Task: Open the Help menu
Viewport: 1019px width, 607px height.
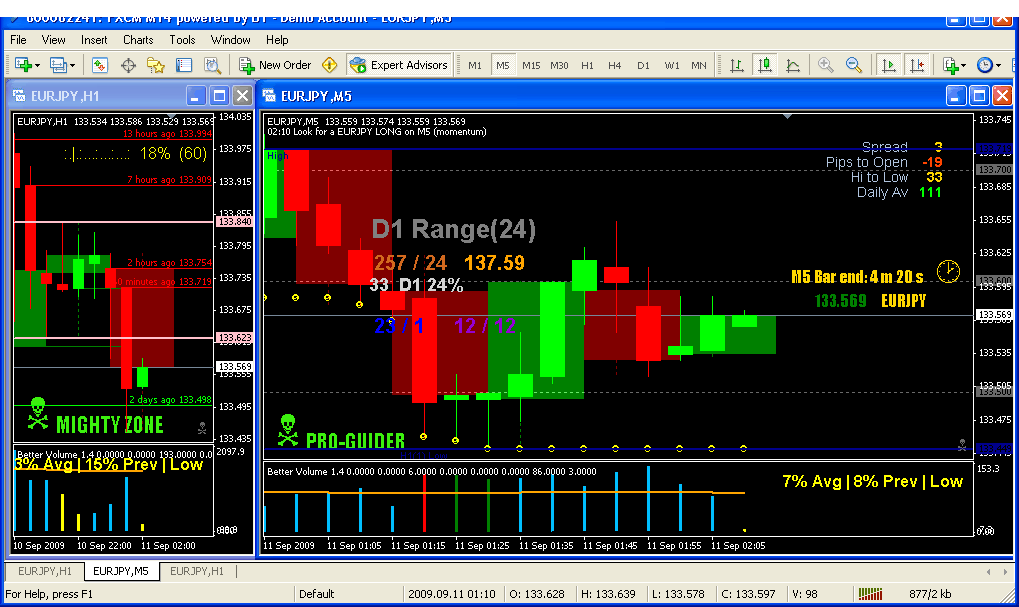Action: 277,40
